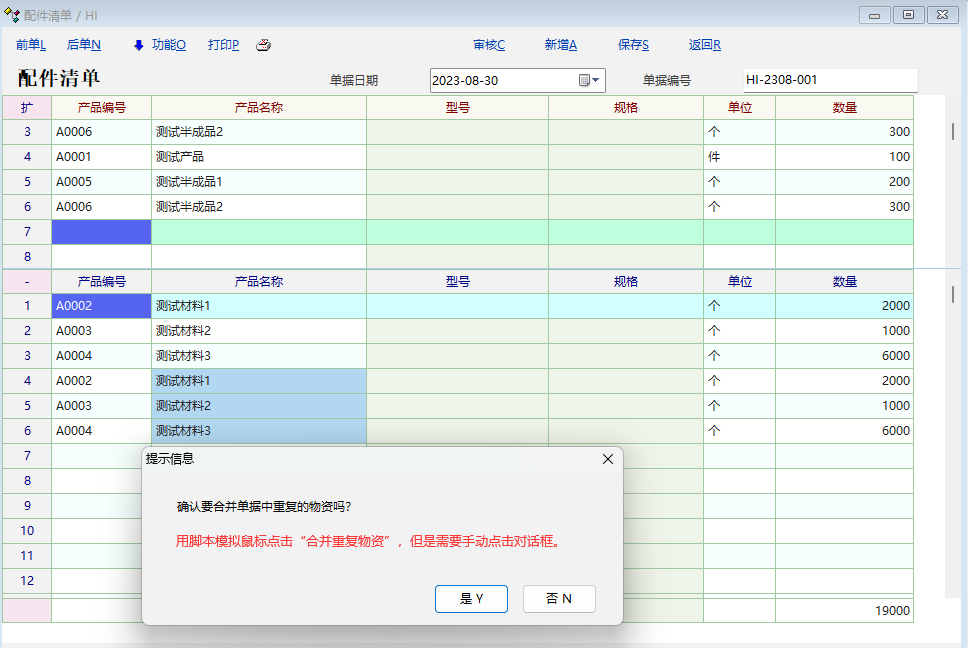Select product code cell A0002 in row 1
This screenshot has height=648, width=968.
coord(101,306)
